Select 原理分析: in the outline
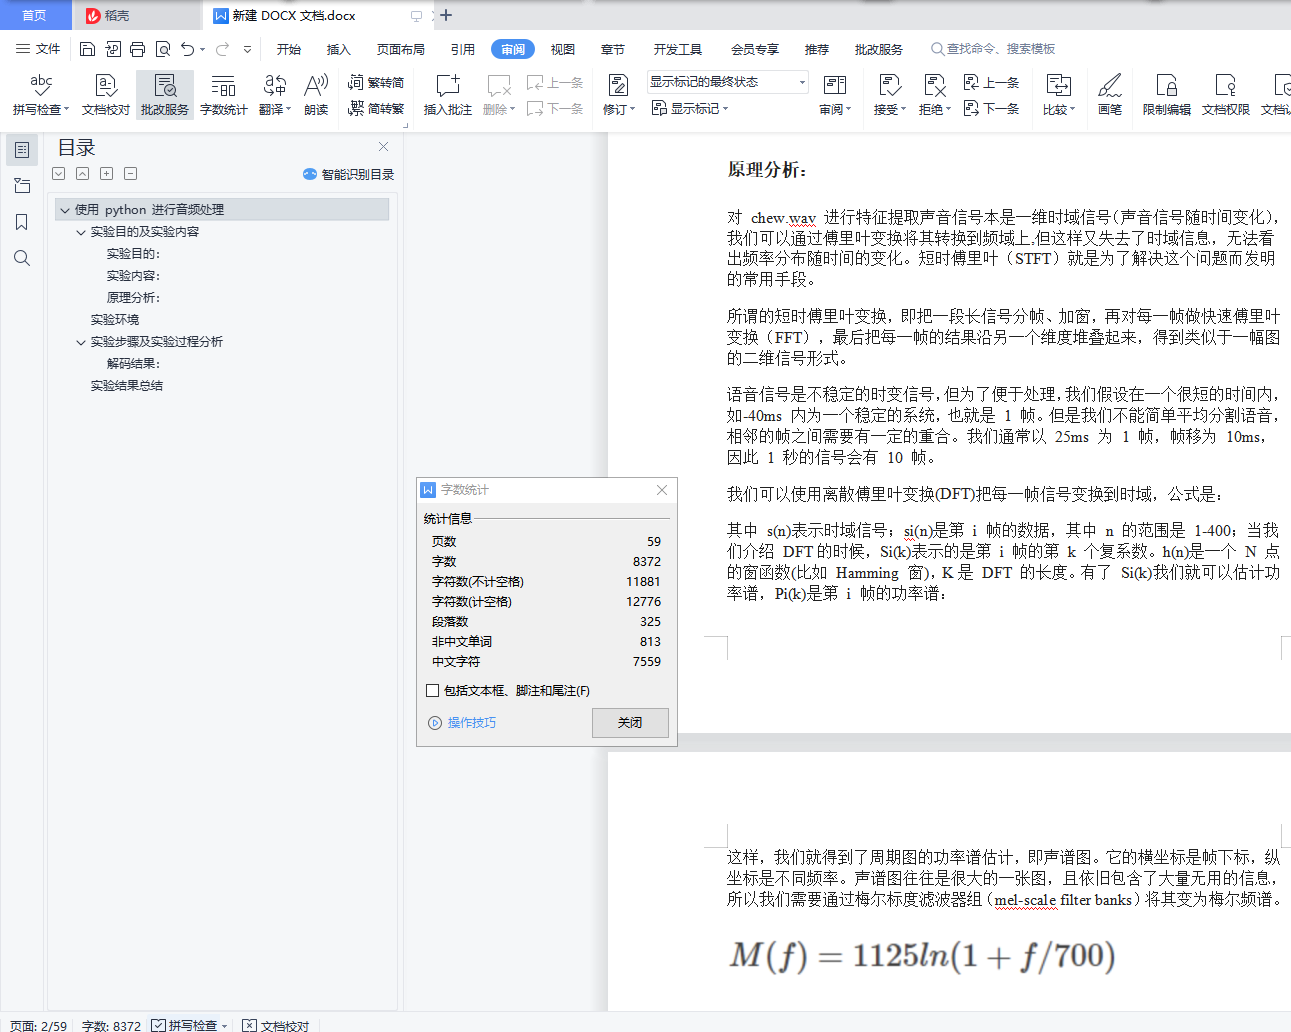The image size is (1291, 1032). pos(133,298)
